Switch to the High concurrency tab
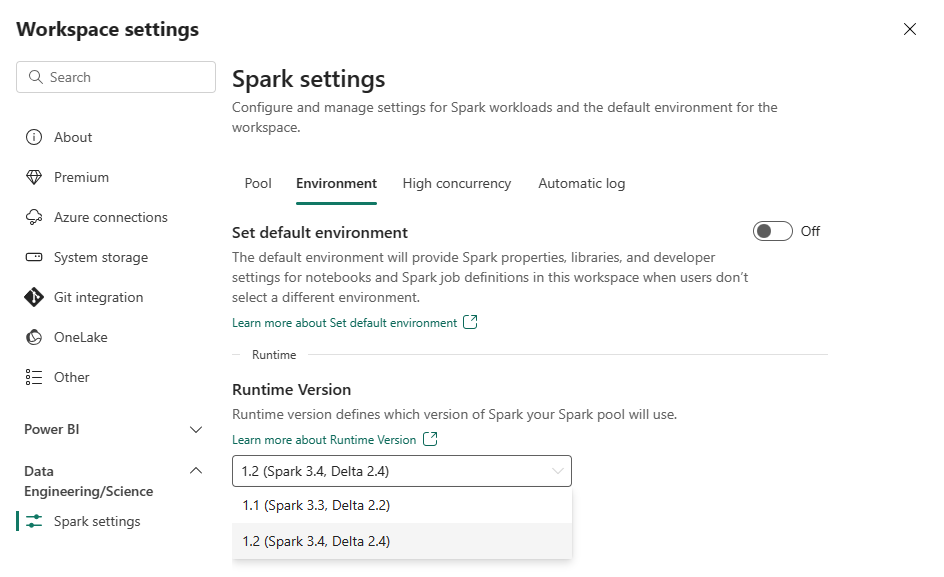The image size is (944, 577). [457, 183]
